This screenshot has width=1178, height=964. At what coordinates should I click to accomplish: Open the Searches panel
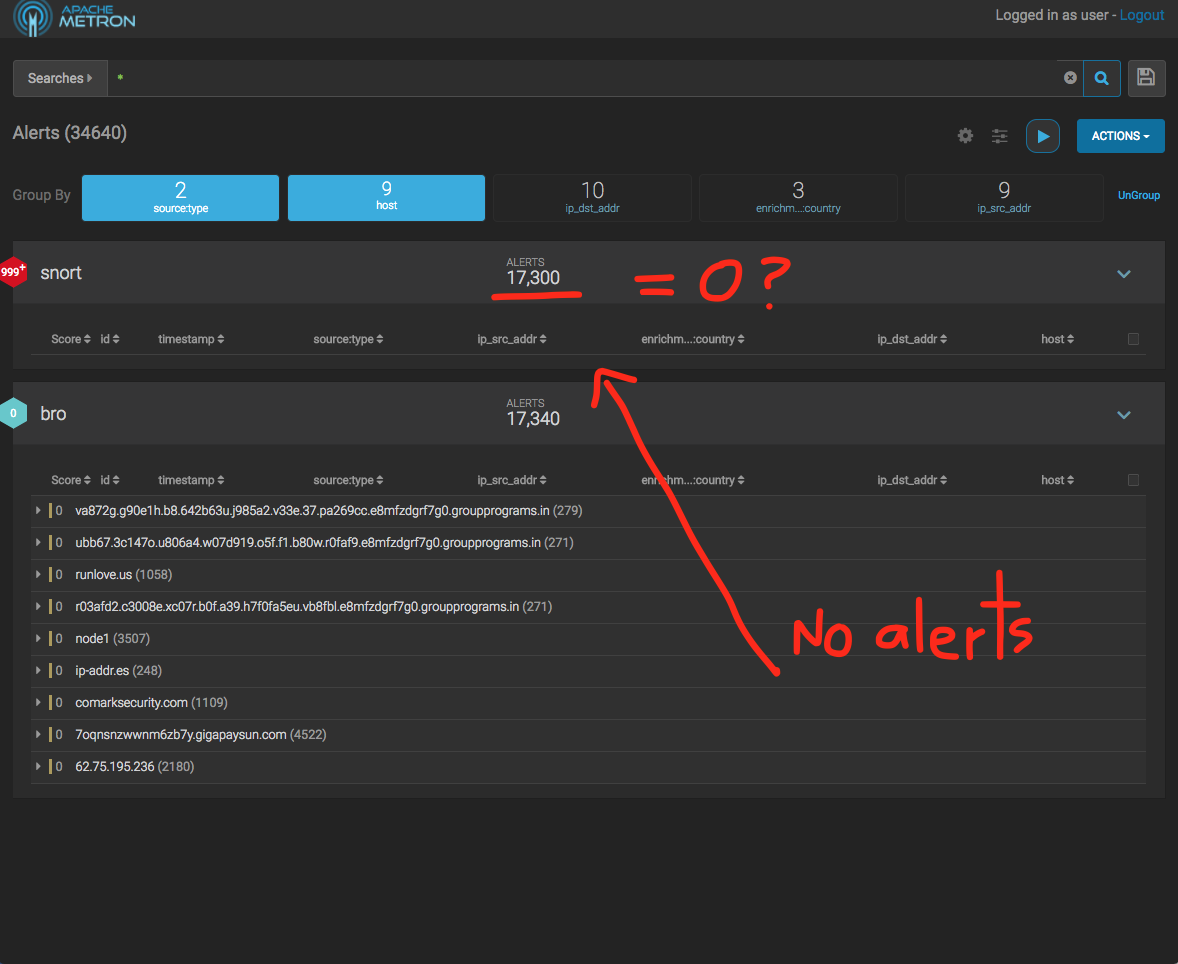point(60,78)
